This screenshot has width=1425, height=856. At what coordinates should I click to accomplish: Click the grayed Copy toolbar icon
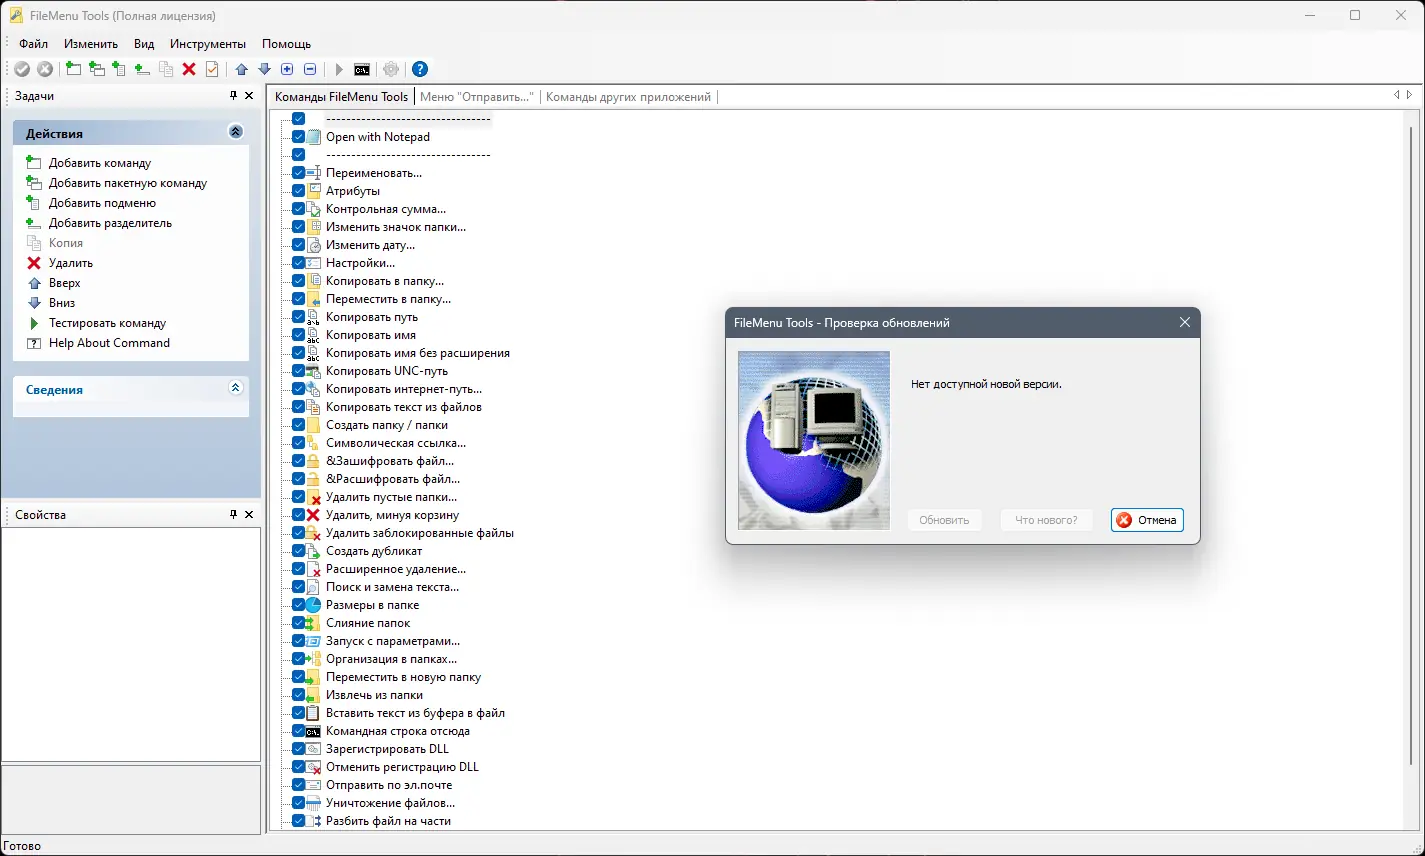click(x=166, y=69)
